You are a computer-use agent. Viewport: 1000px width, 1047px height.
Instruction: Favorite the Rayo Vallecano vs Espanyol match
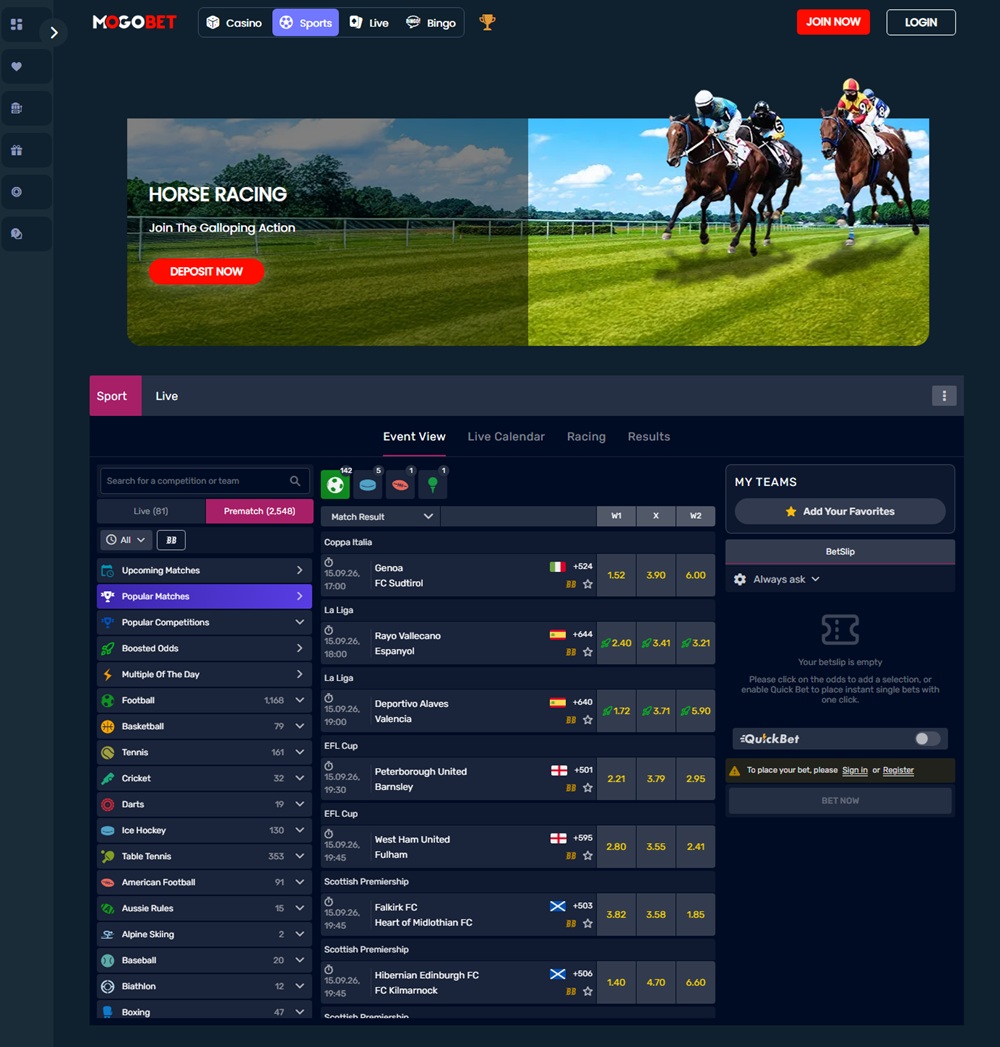coord(587,652)
